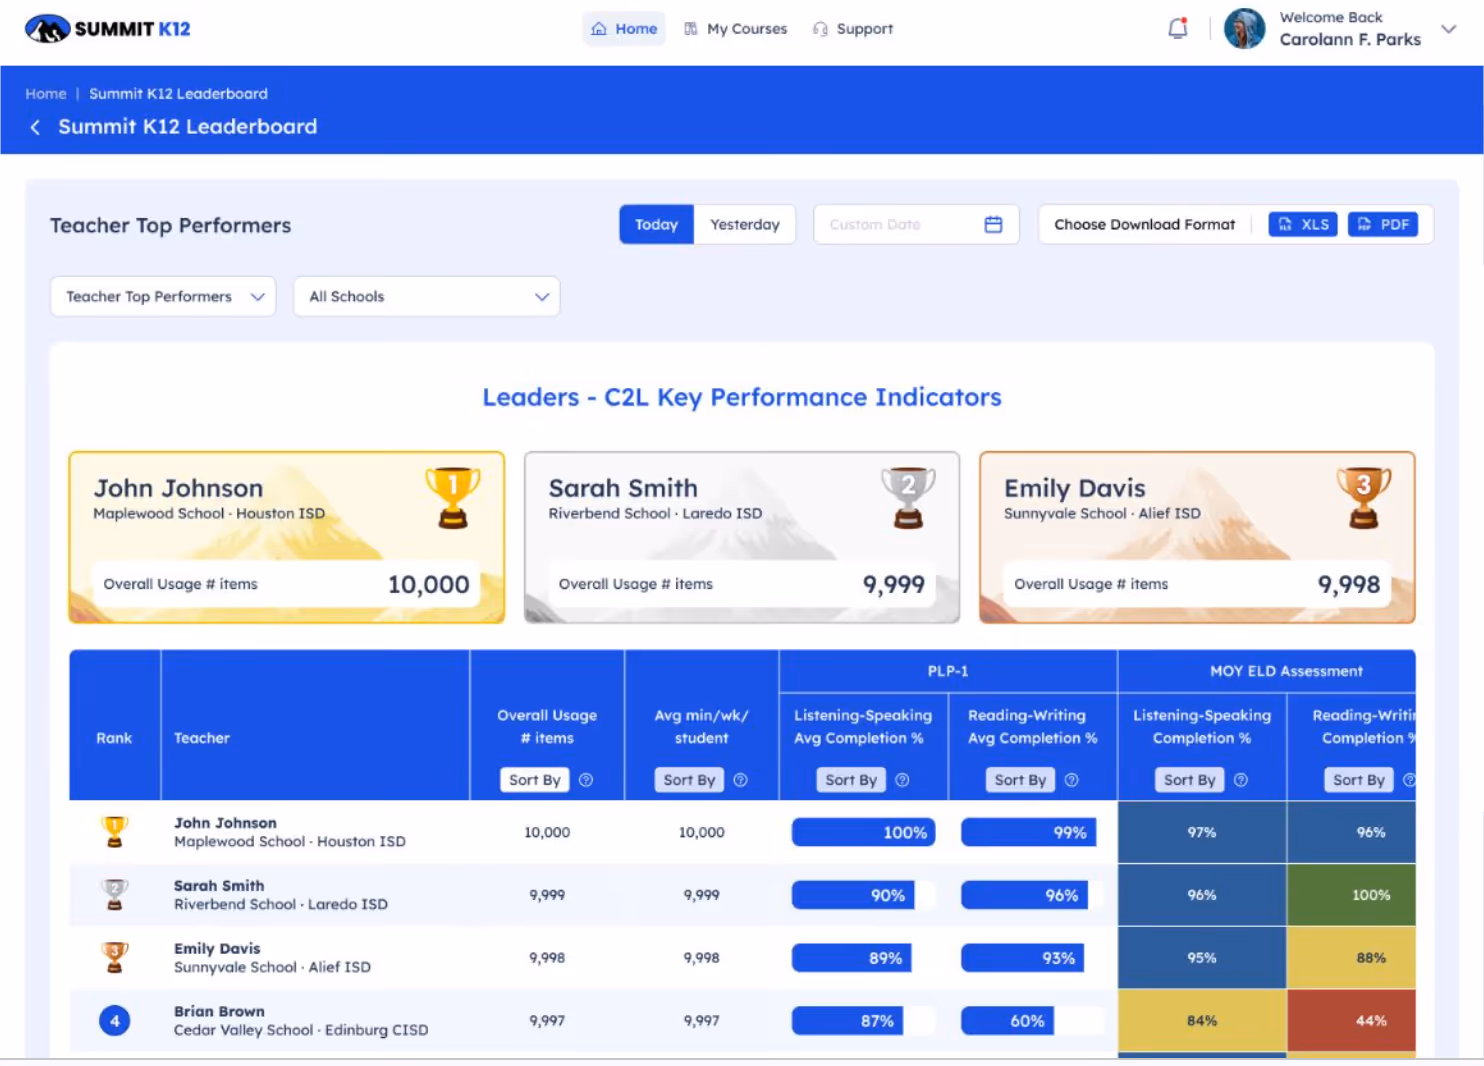1484x1066 pixels.
Task: Click help icon under Avg min/wk/student column
Action: pos(740,780)
